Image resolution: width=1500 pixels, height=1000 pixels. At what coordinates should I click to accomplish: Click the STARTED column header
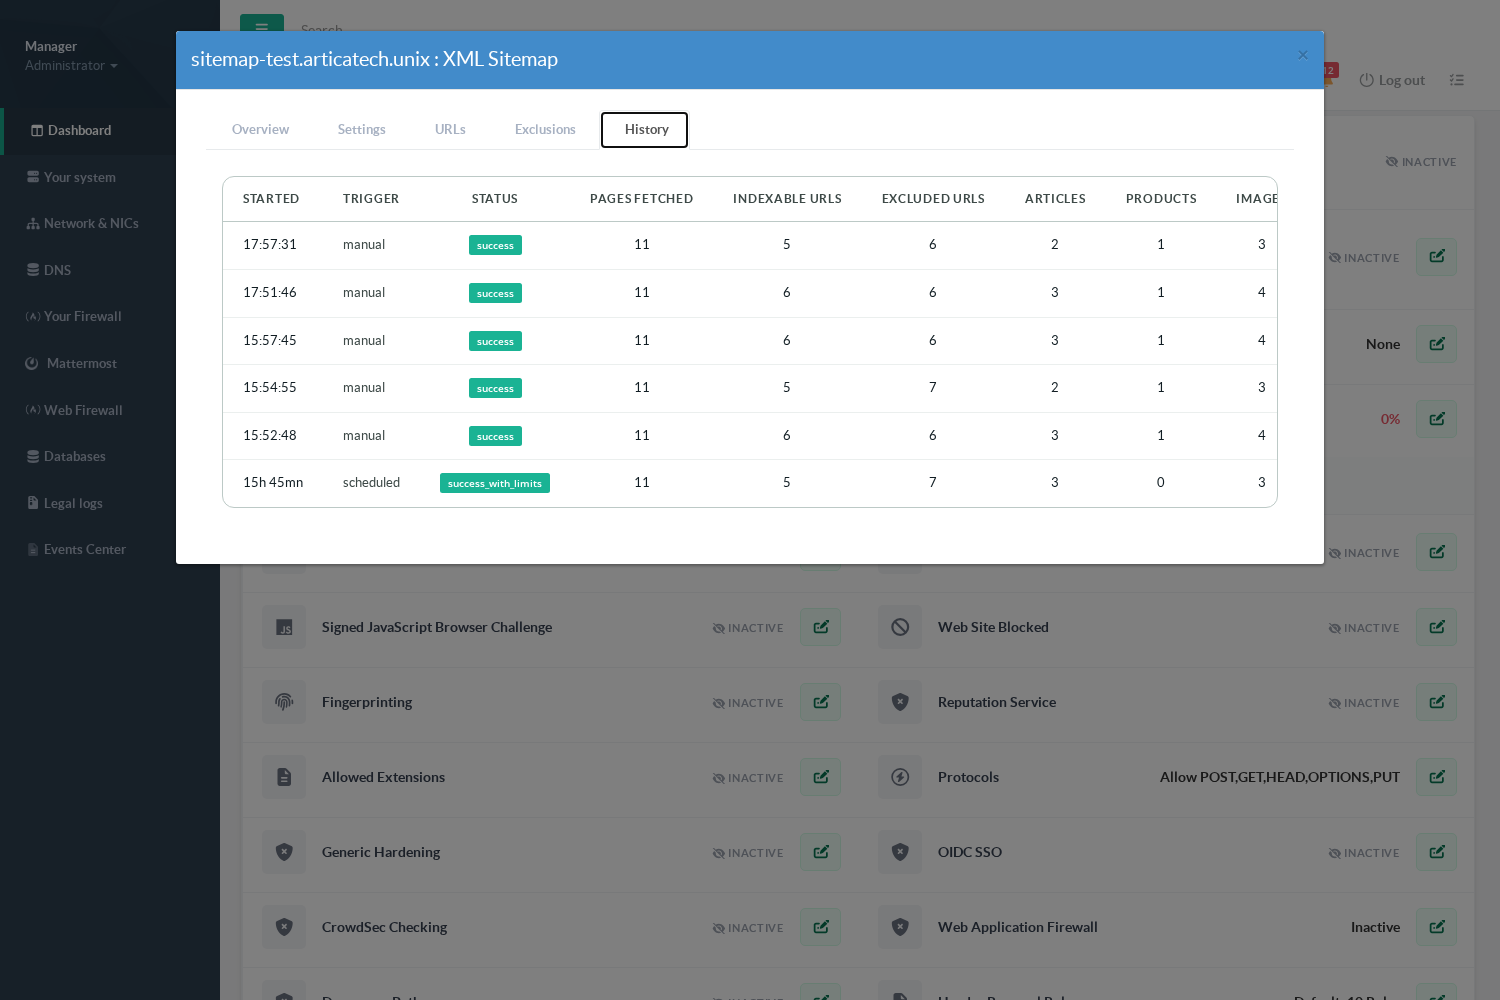click(271, 199)
